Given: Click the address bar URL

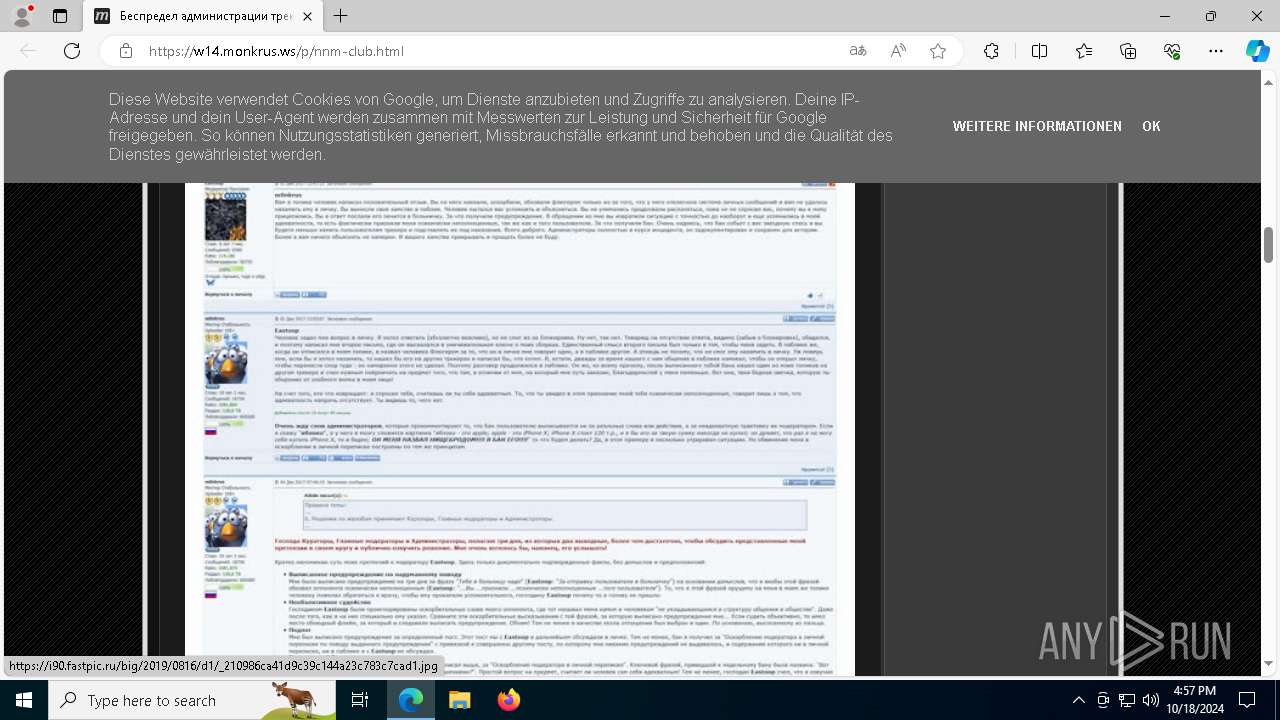Looking at the screenshot, I should point(276,51).
